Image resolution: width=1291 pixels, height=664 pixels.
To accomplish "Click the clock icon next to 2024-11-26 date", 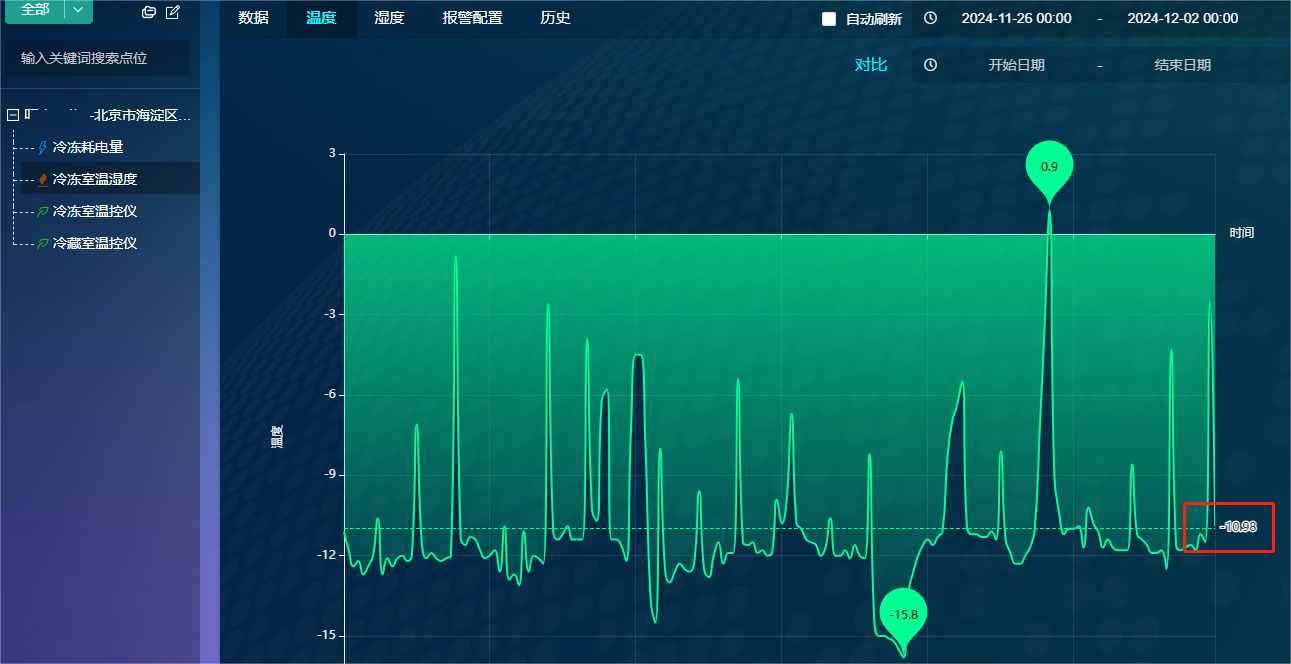I will pyautogui.click(x=930, y=18).
